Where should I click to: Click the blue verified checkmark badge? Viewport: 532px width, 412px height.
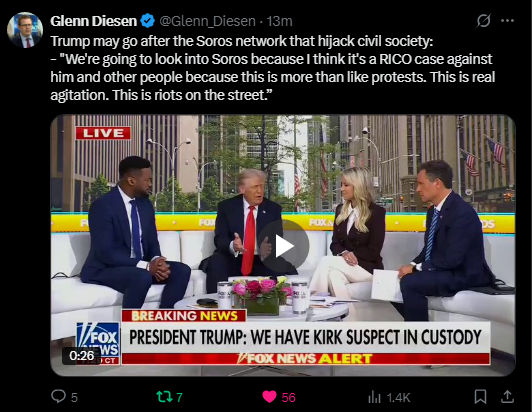point(148,21)
